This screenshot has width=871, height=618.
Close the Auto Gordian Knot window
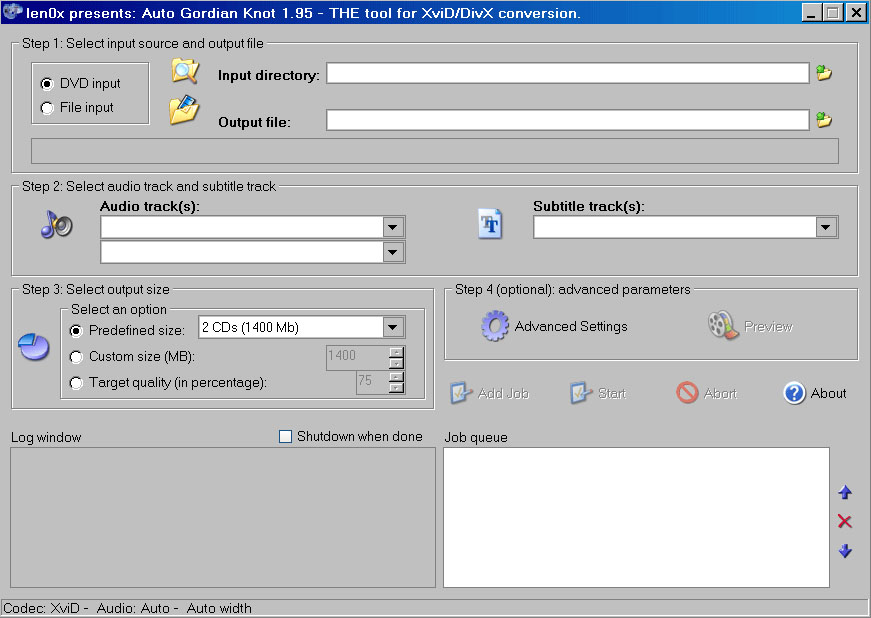pos(856,12)
